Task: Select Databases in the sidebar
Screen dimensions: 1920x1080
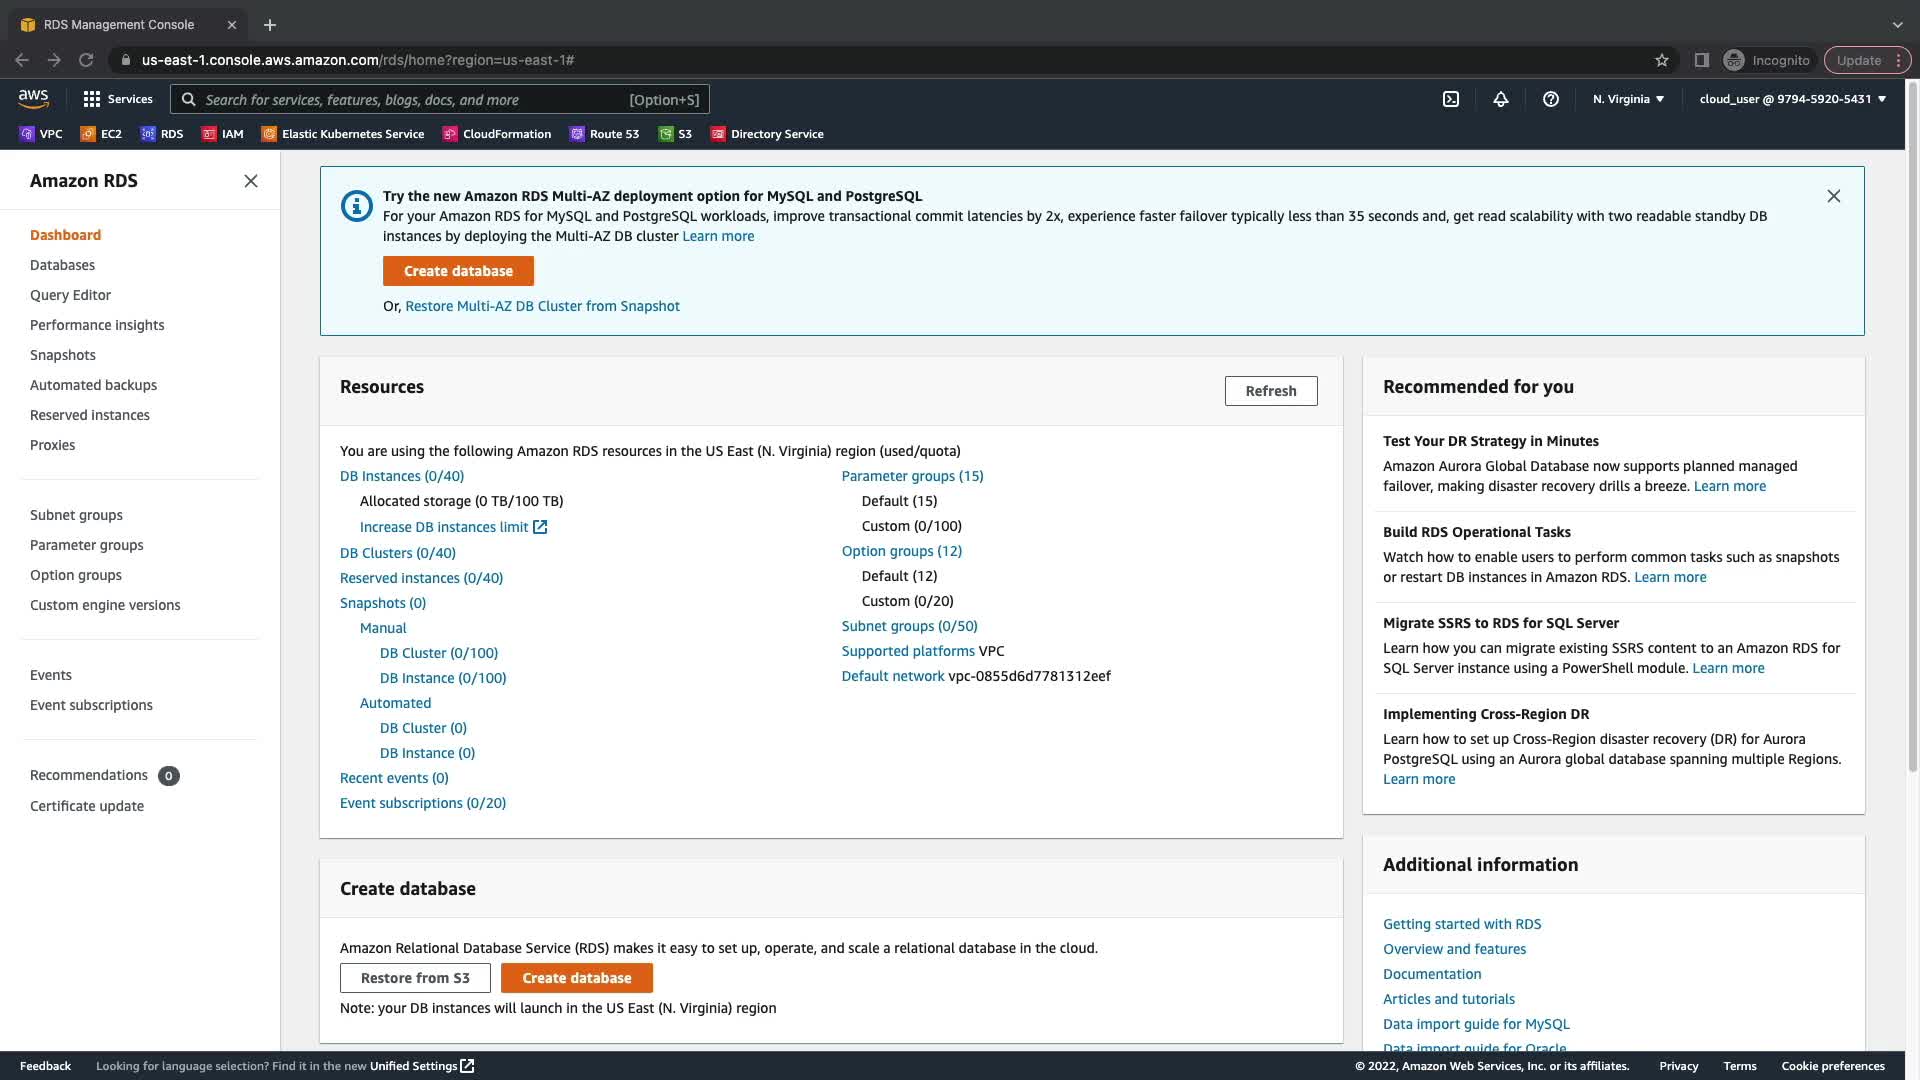Action: 62,265
